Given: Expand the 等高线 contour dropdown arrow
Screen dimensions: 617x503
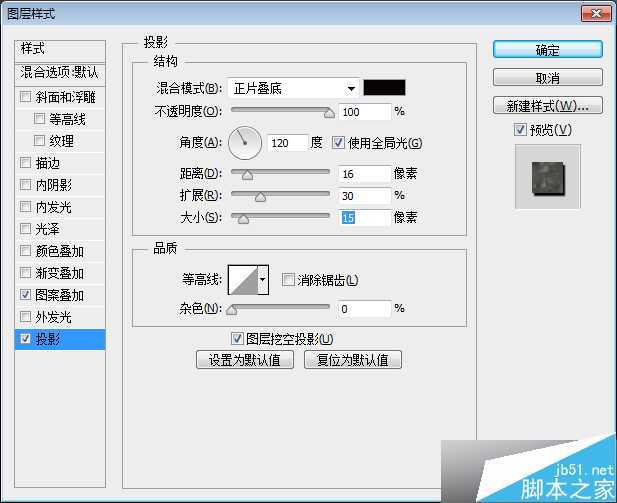Looking at the screenshot, I should [x=263, y=281].
